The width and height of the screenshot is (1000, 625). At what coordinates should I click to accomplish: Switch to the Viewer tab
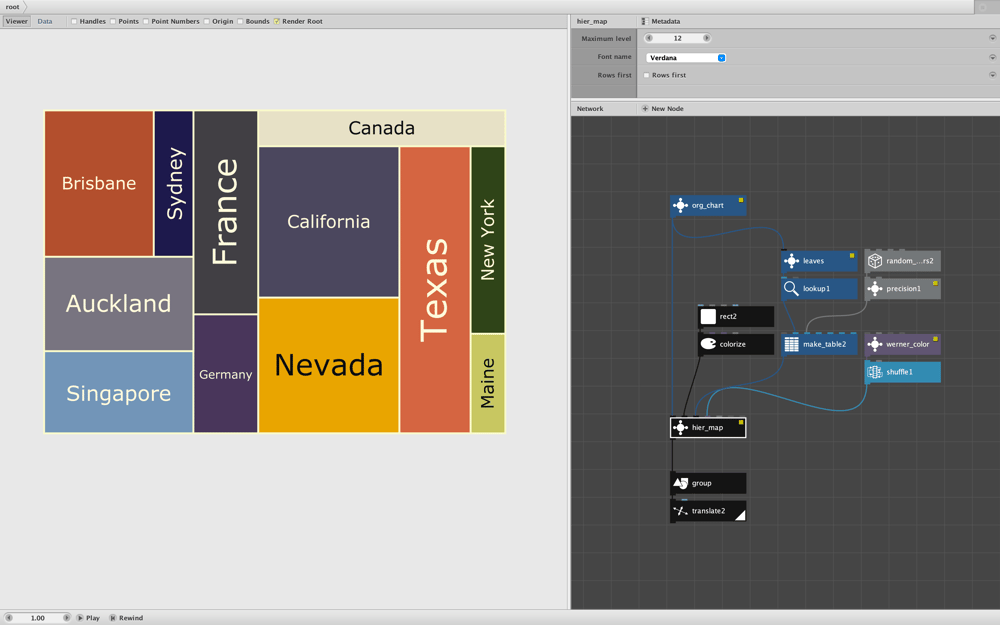tap(17, 21)
